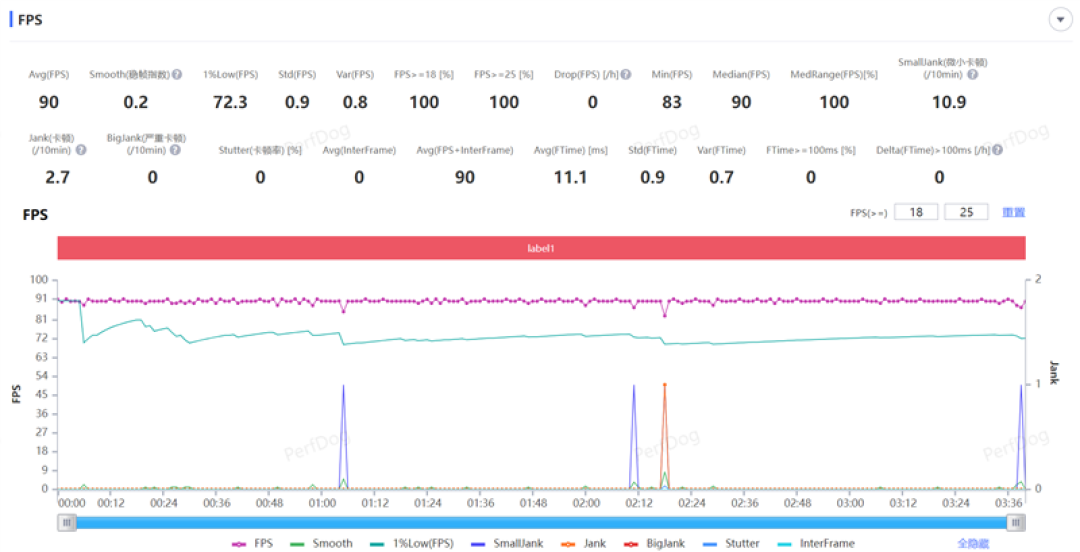Click help icon next to Jank(/10min)
Image resolution: width=1080 pixels, height=552 pixels.
click(81, 150)
